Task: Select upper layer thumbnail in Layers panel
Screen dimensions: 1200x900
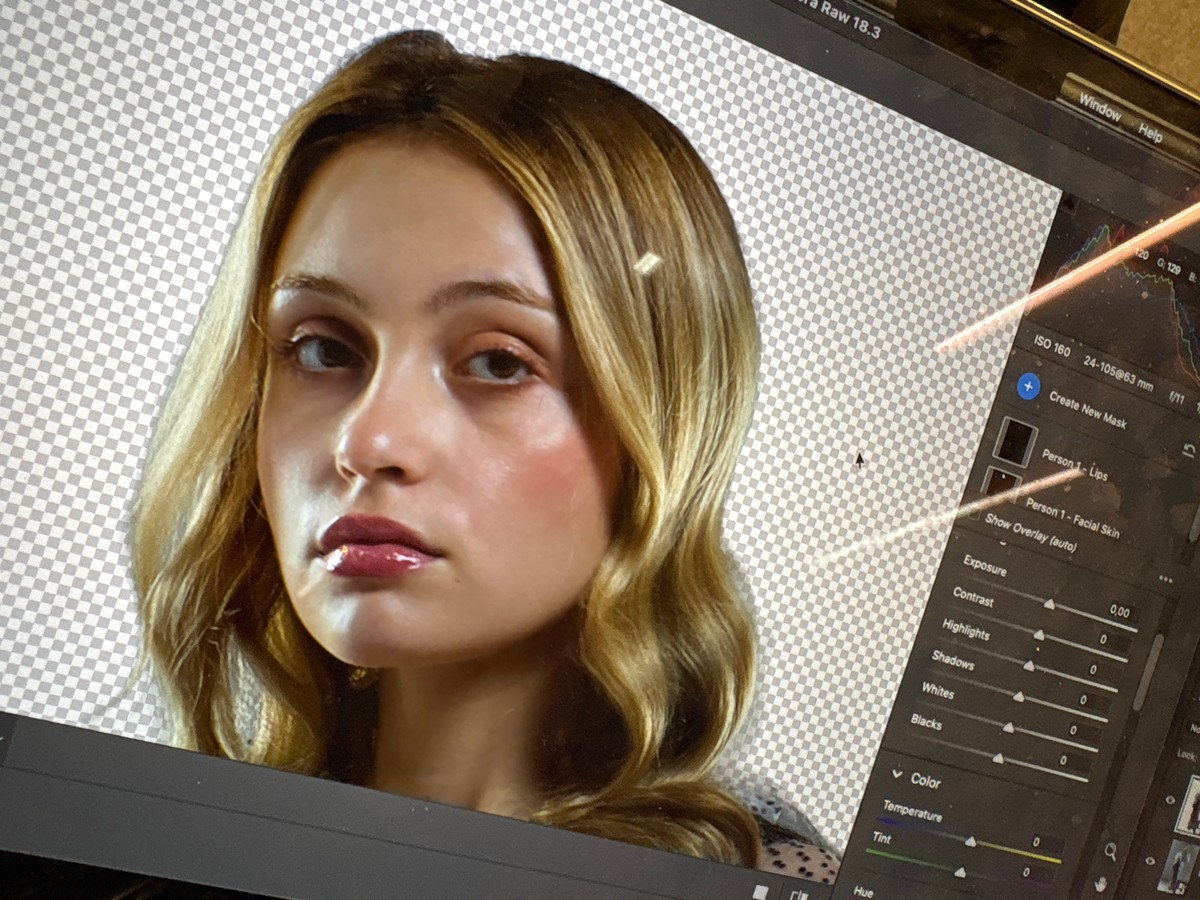Action: pyautogui.click(x=1190, y=805)
